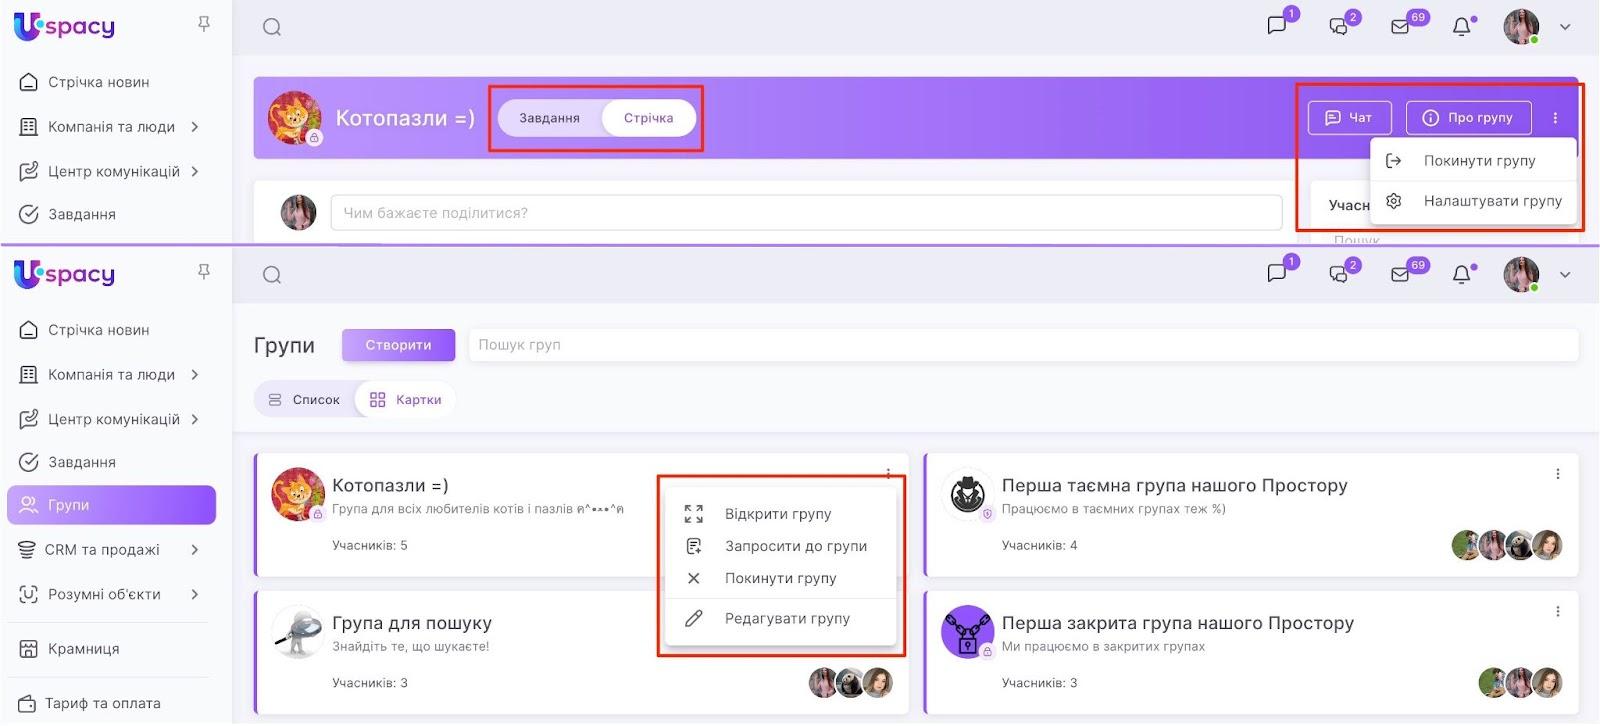1600x726 pixels.
Task: Click the profile photo in the upper top bar
Action: (x=1521, y=27)
